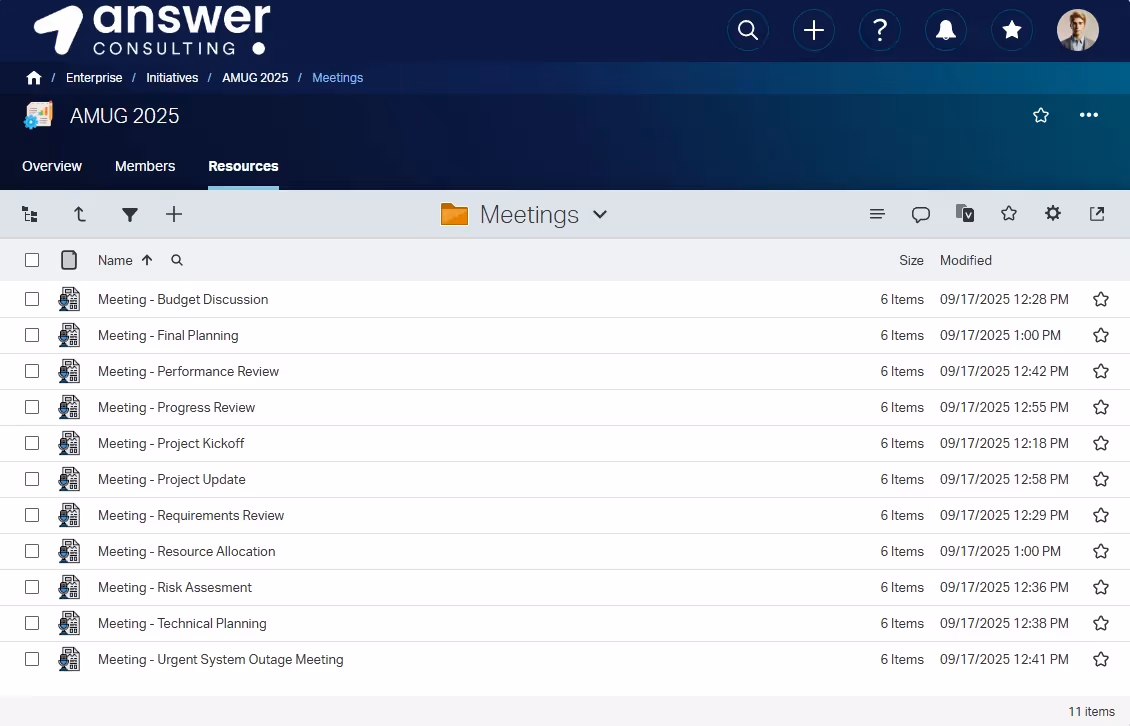Go to Enterprise breadcrumb
Image resolution: width=1130 pixels, height=726 pixels.
pyautogui.click(x=94, y=78)
